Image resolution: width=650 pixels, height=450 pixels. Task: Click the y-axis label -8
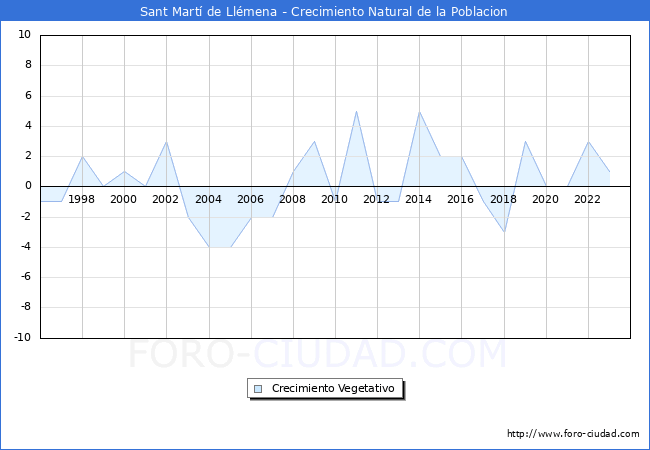tap(26, 307)
